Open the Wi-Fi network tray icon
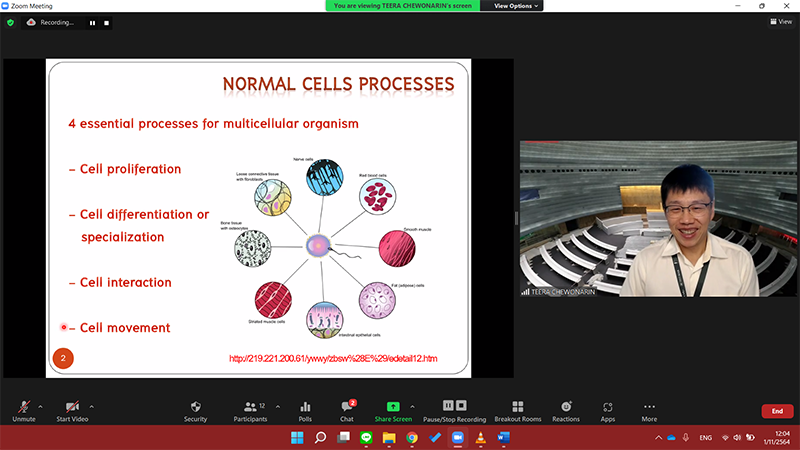Image resolution: width=800 pixels, height=450 pixels. (x=725, y=438)
